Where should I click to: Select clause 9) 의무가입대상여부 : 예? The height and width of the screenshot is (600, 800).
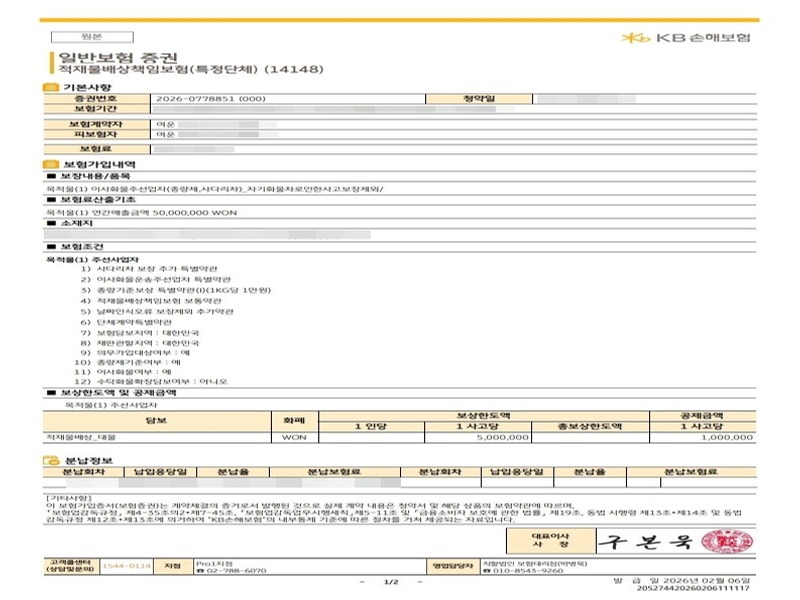(x=135, y=353)
